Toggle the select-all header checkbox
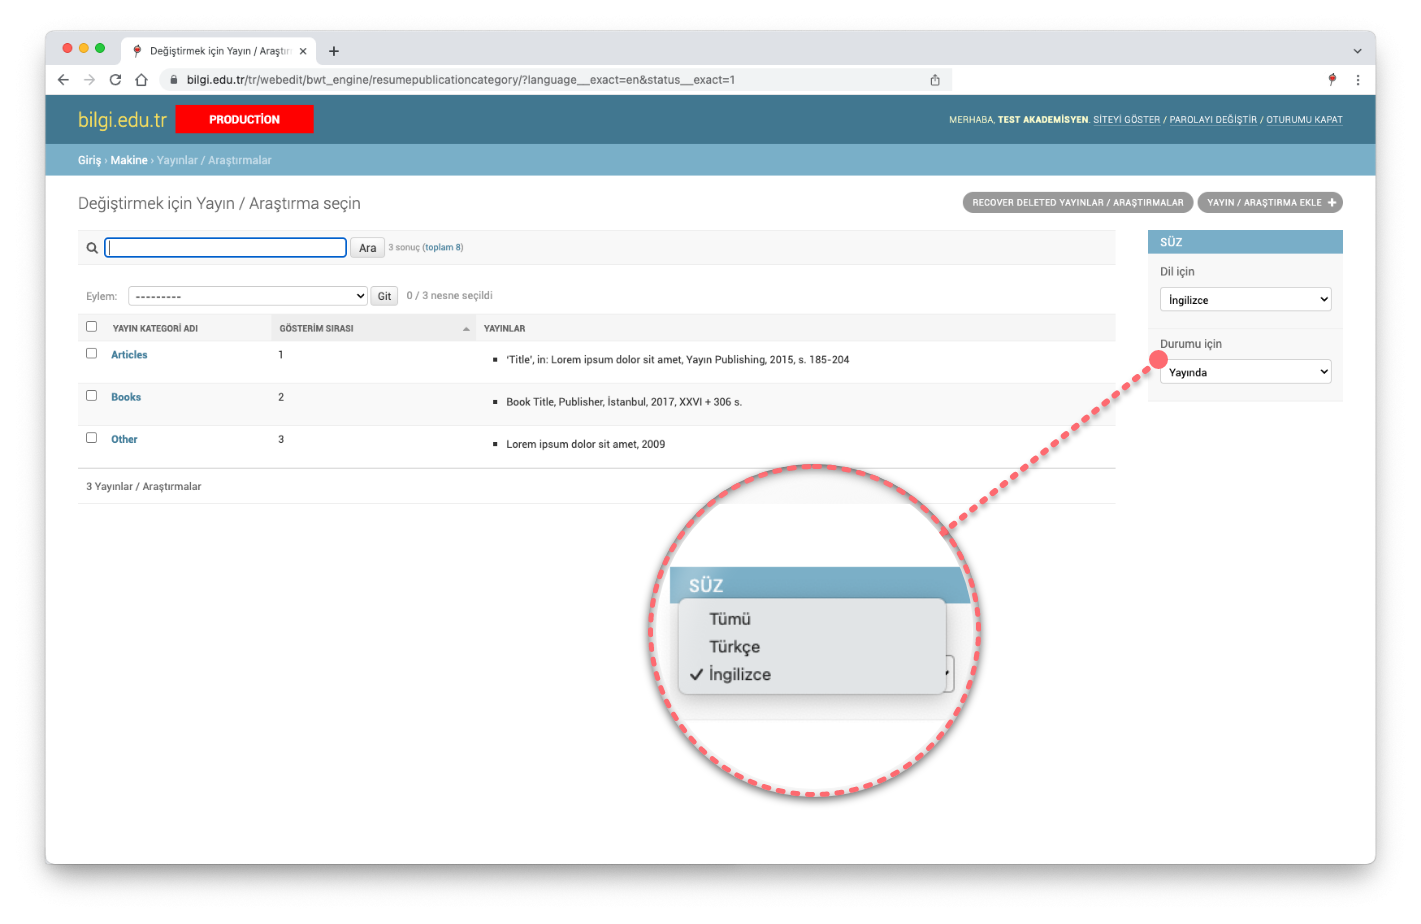 point(92,327)
